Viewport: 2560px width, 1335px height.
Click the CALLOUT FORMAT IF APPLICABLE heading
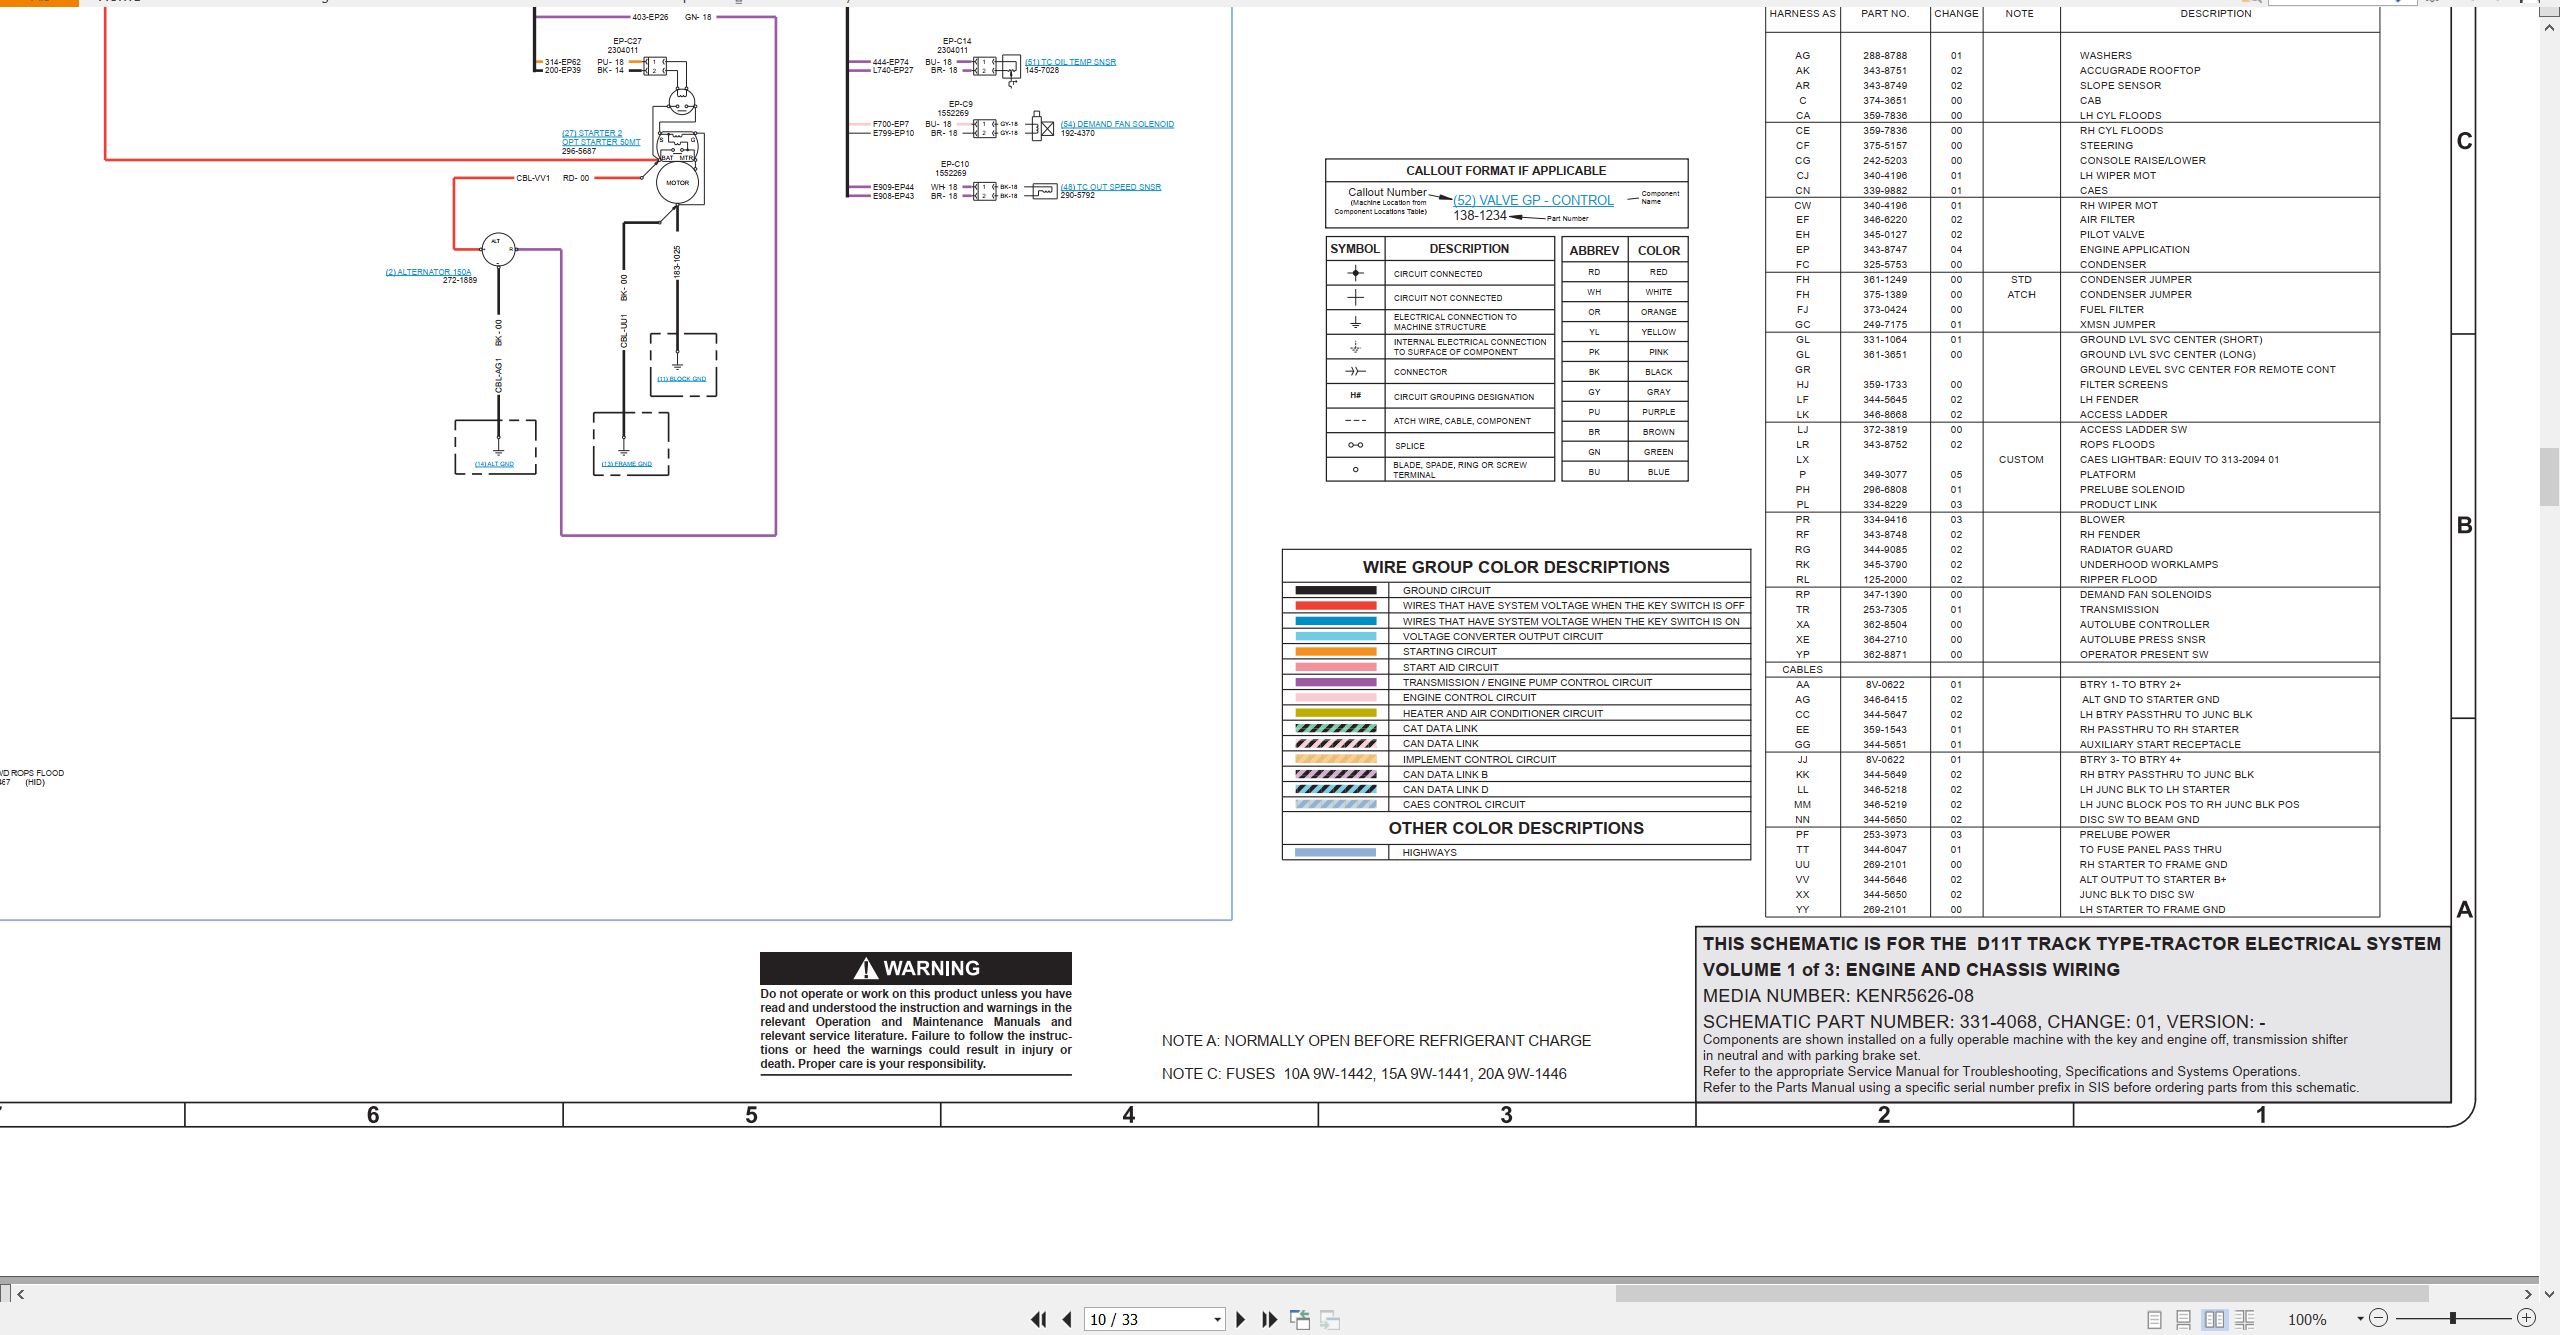pyautogui.click(x=1506, y=171)
